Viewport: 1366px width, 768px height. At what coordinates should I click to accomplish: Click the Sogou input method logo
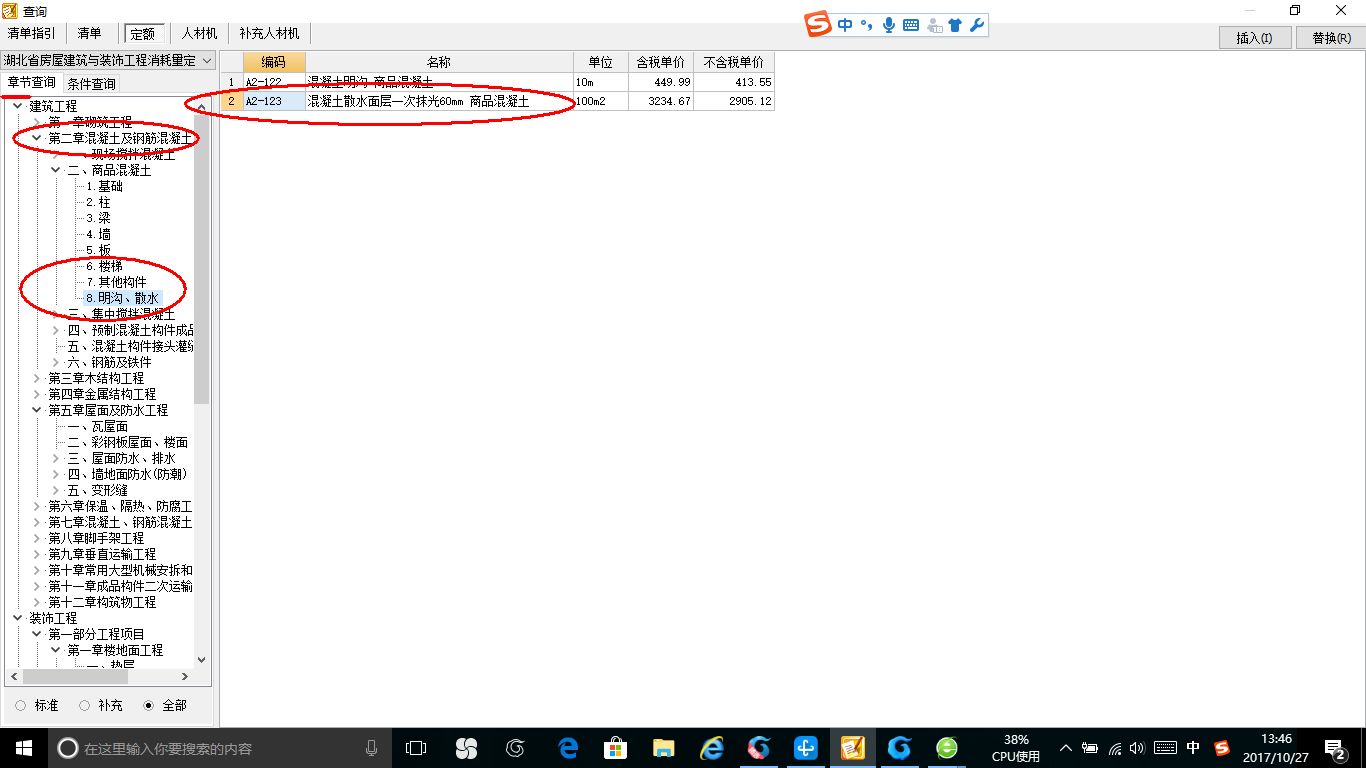(x=820, y=25)
